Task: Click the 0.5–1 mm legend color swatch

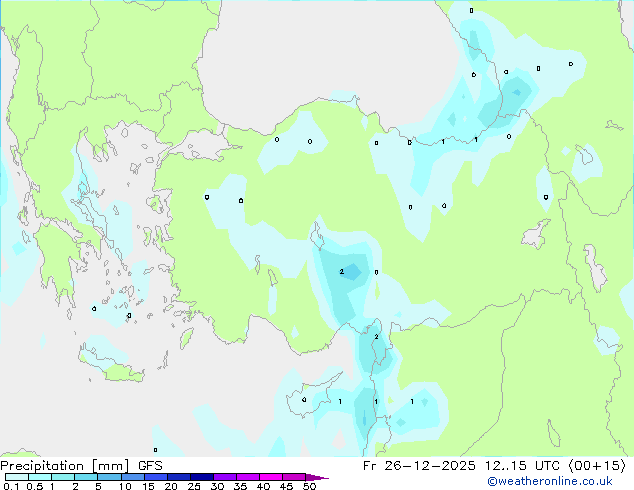Action: click(40, 477)
